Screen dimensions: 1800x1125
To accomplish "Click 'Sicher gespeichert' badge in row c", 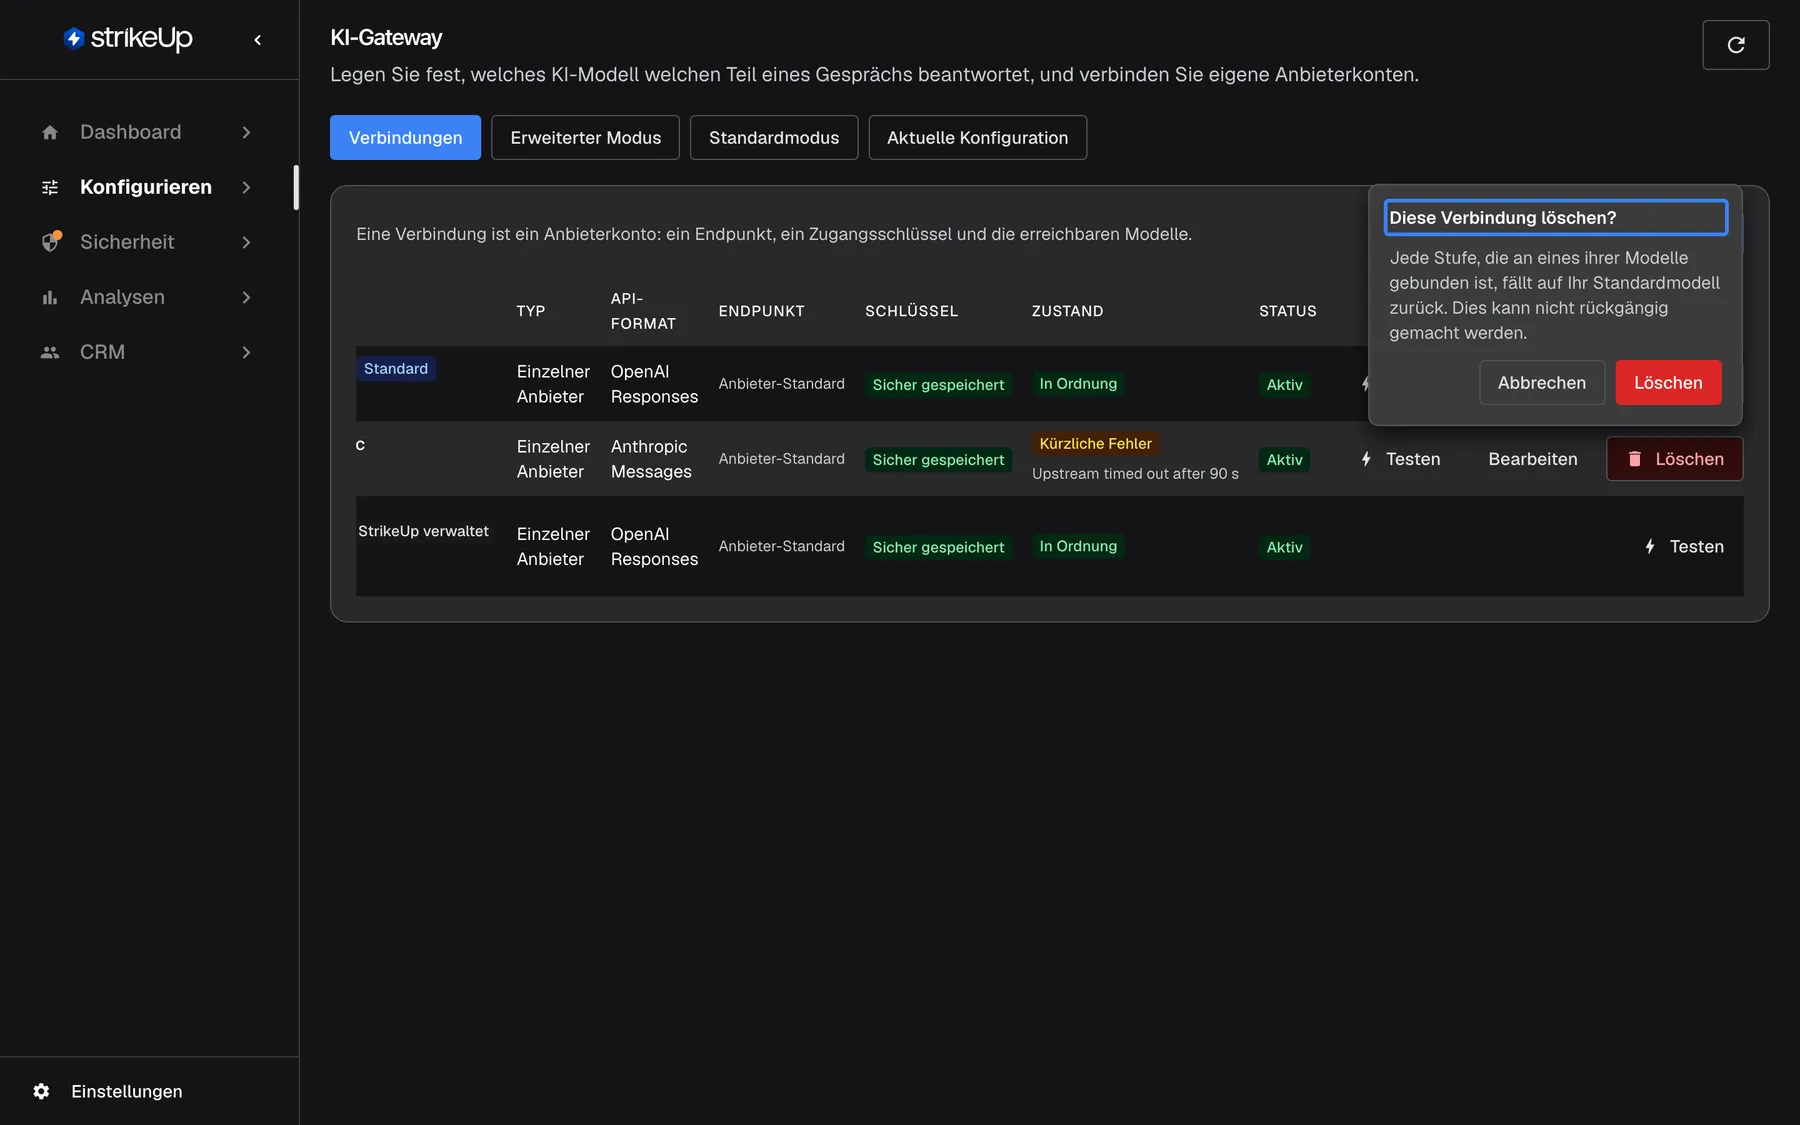I will point(938,460).
